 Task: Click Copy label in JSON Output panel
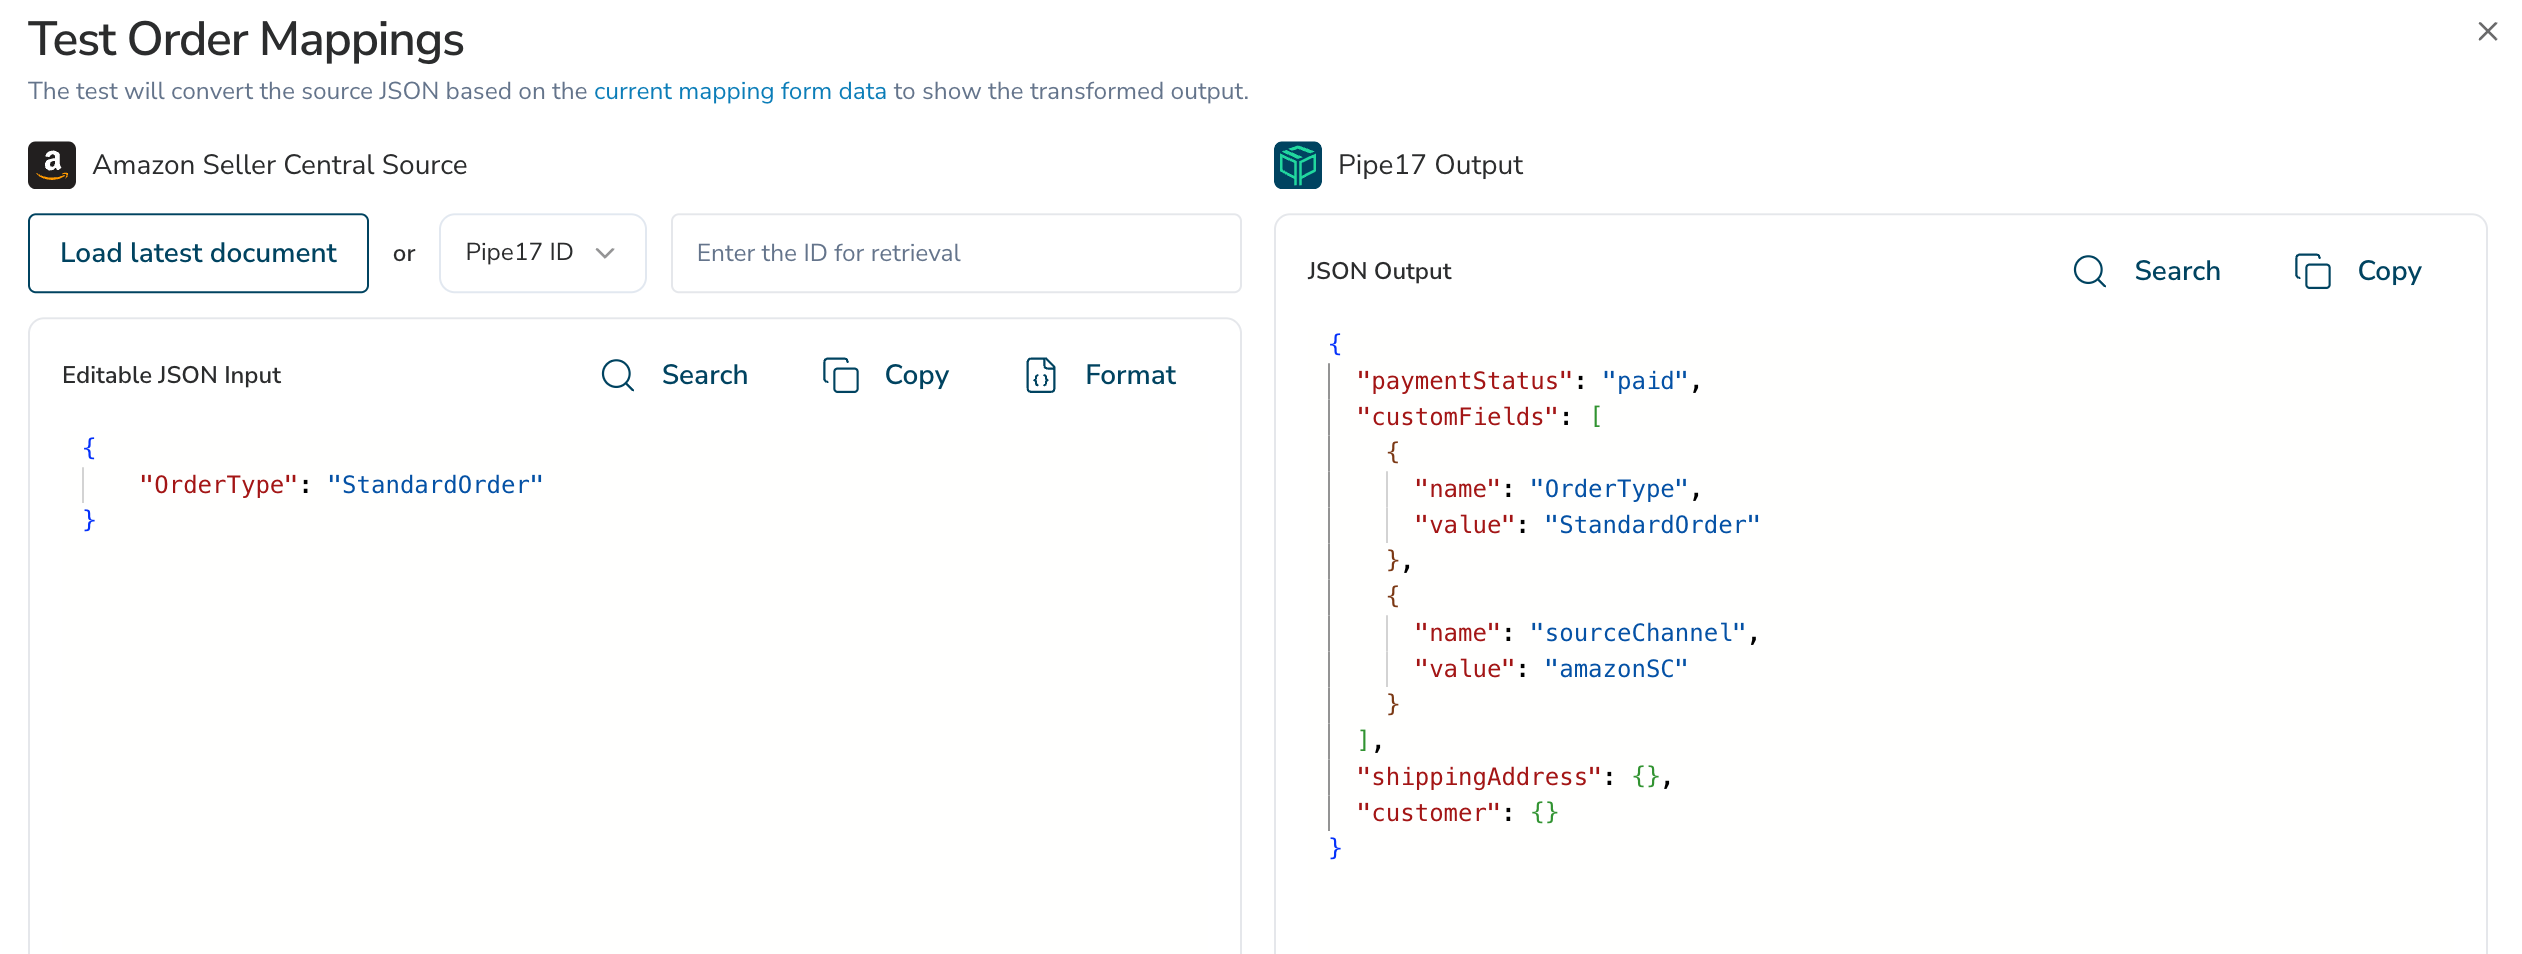tap(2390, 272)
